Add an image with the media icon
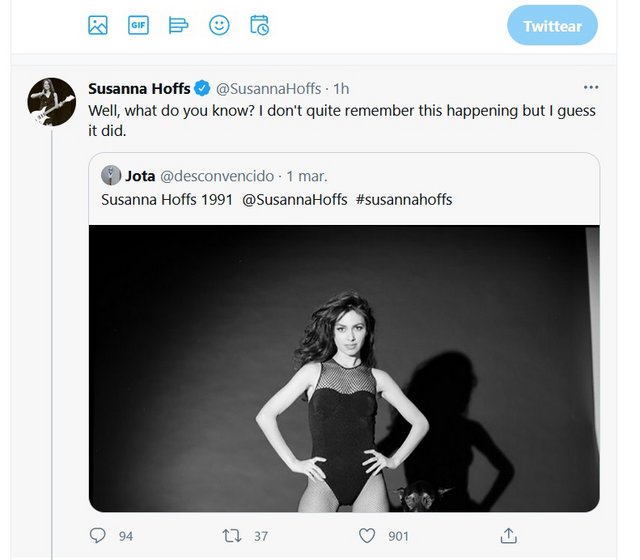Viewport: 640px width, 560px height. (98, 25)
